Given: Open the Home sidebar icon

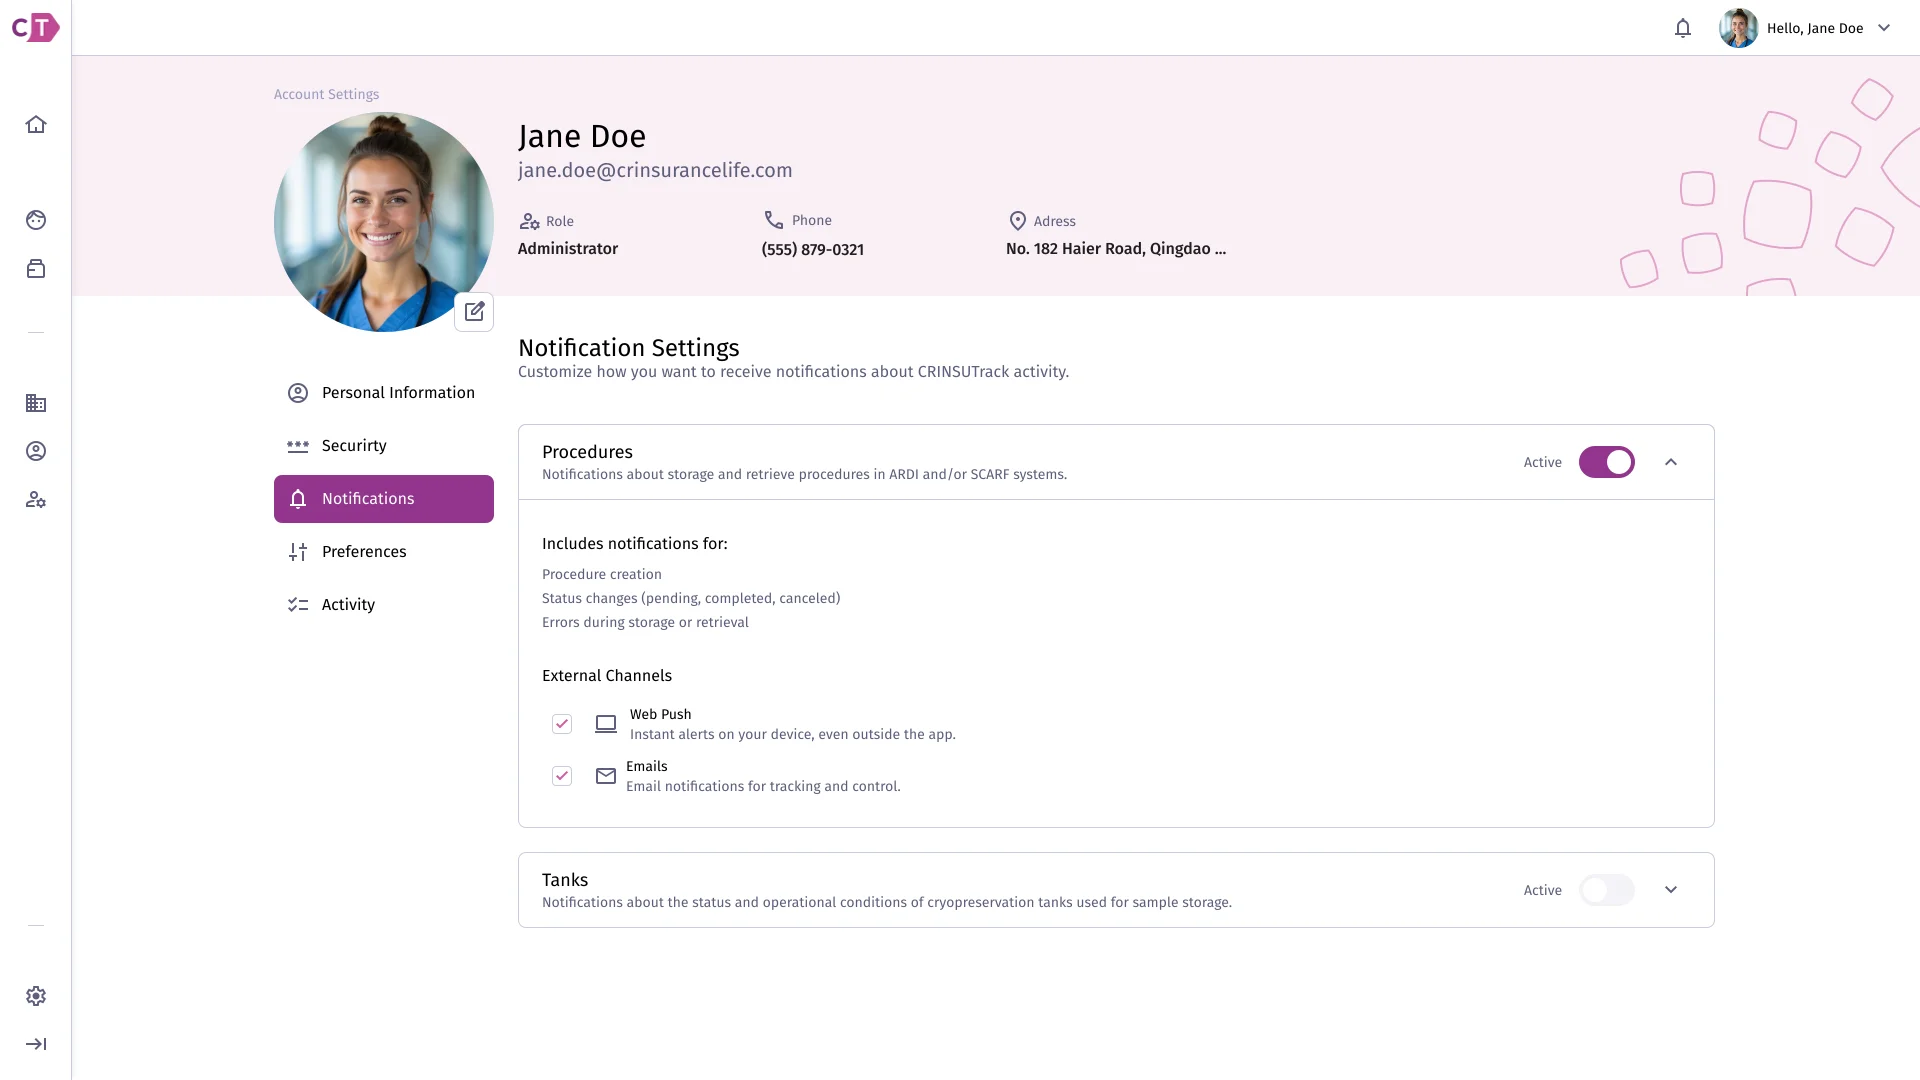Looking at the screenshot, I should [x=36, y=124].
